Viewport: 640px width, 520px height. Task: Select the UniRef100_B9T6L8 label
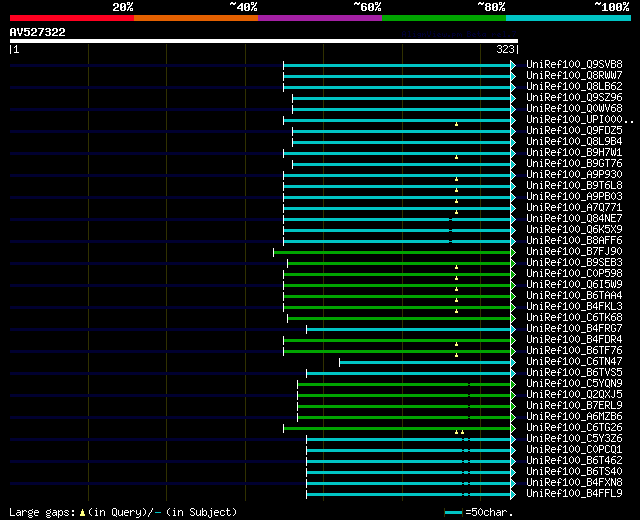point(574,186)
